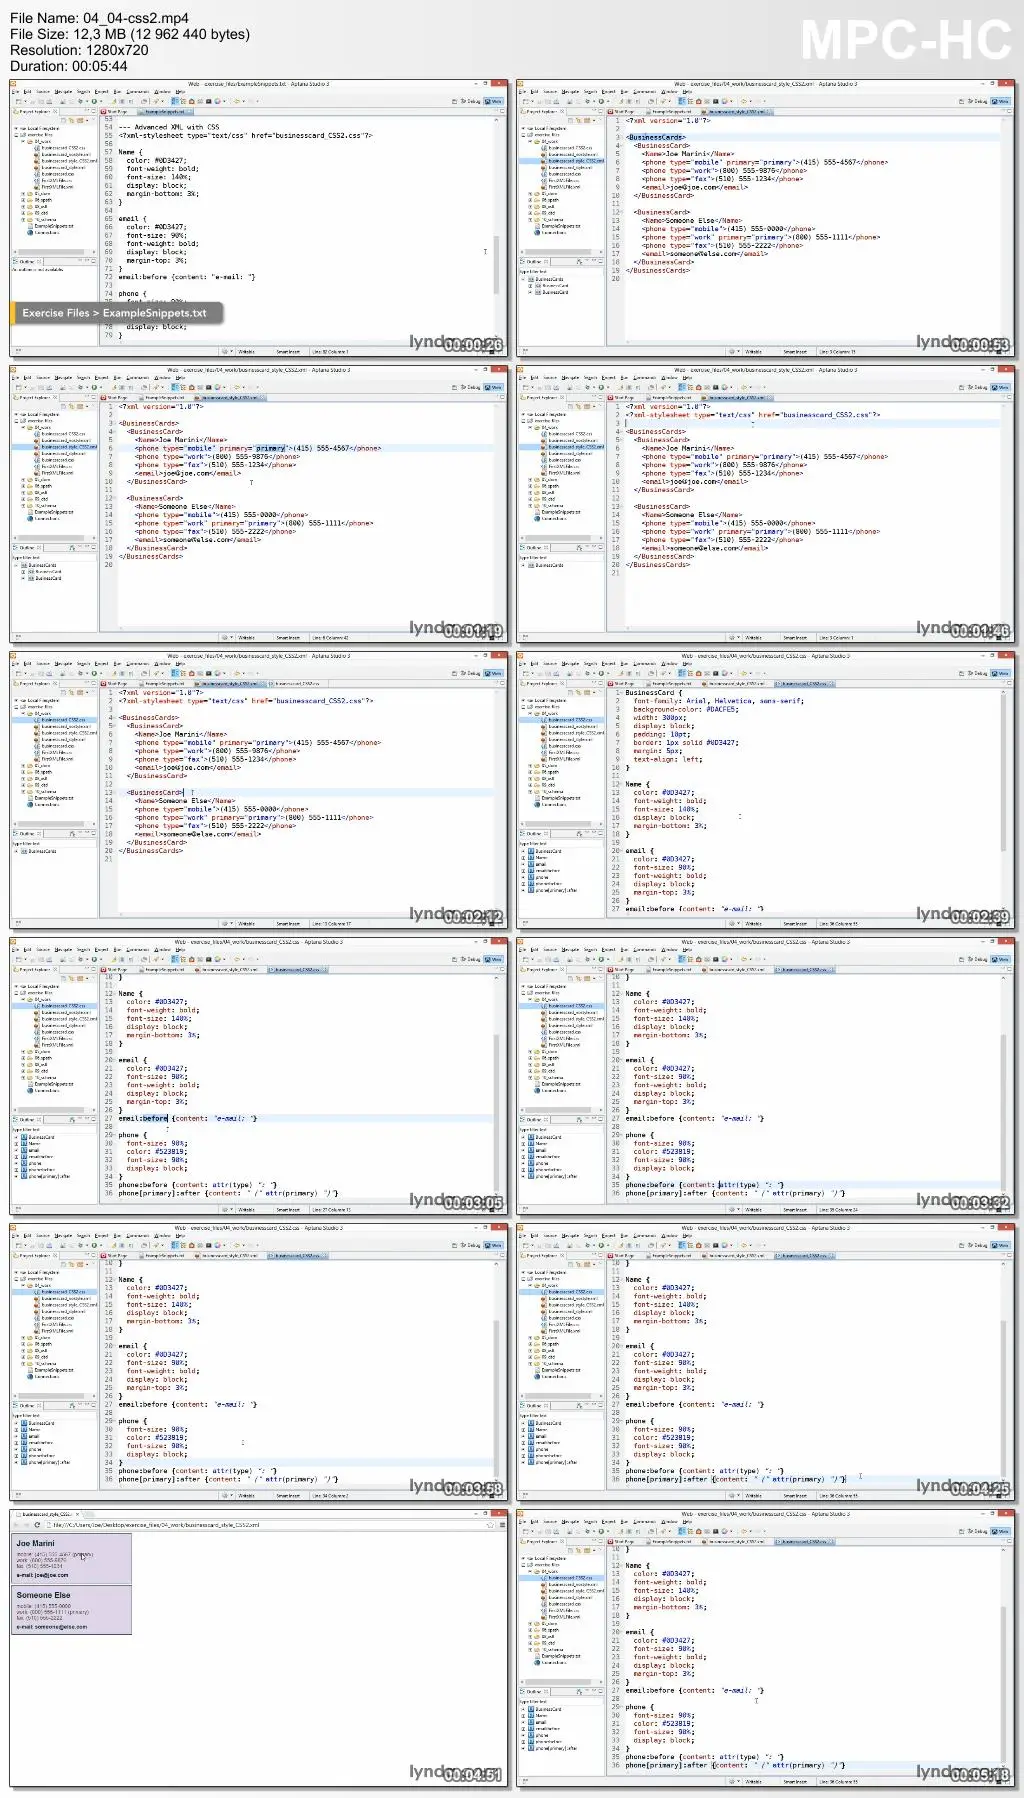Image resolution: width=1024 pixels, height=1798 pixels.
Task: Select the thumbnail at timestamp 00:01:19
Action: pyautogui.click(x=259, y=504)
